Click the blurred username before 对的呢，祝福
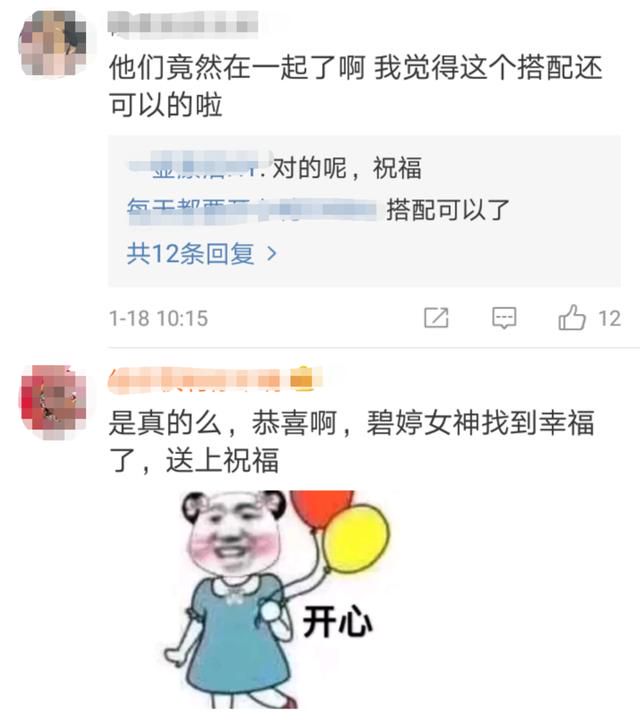This screenshot has width=640, height=725. pyautogui.click(x=200, y=166)
